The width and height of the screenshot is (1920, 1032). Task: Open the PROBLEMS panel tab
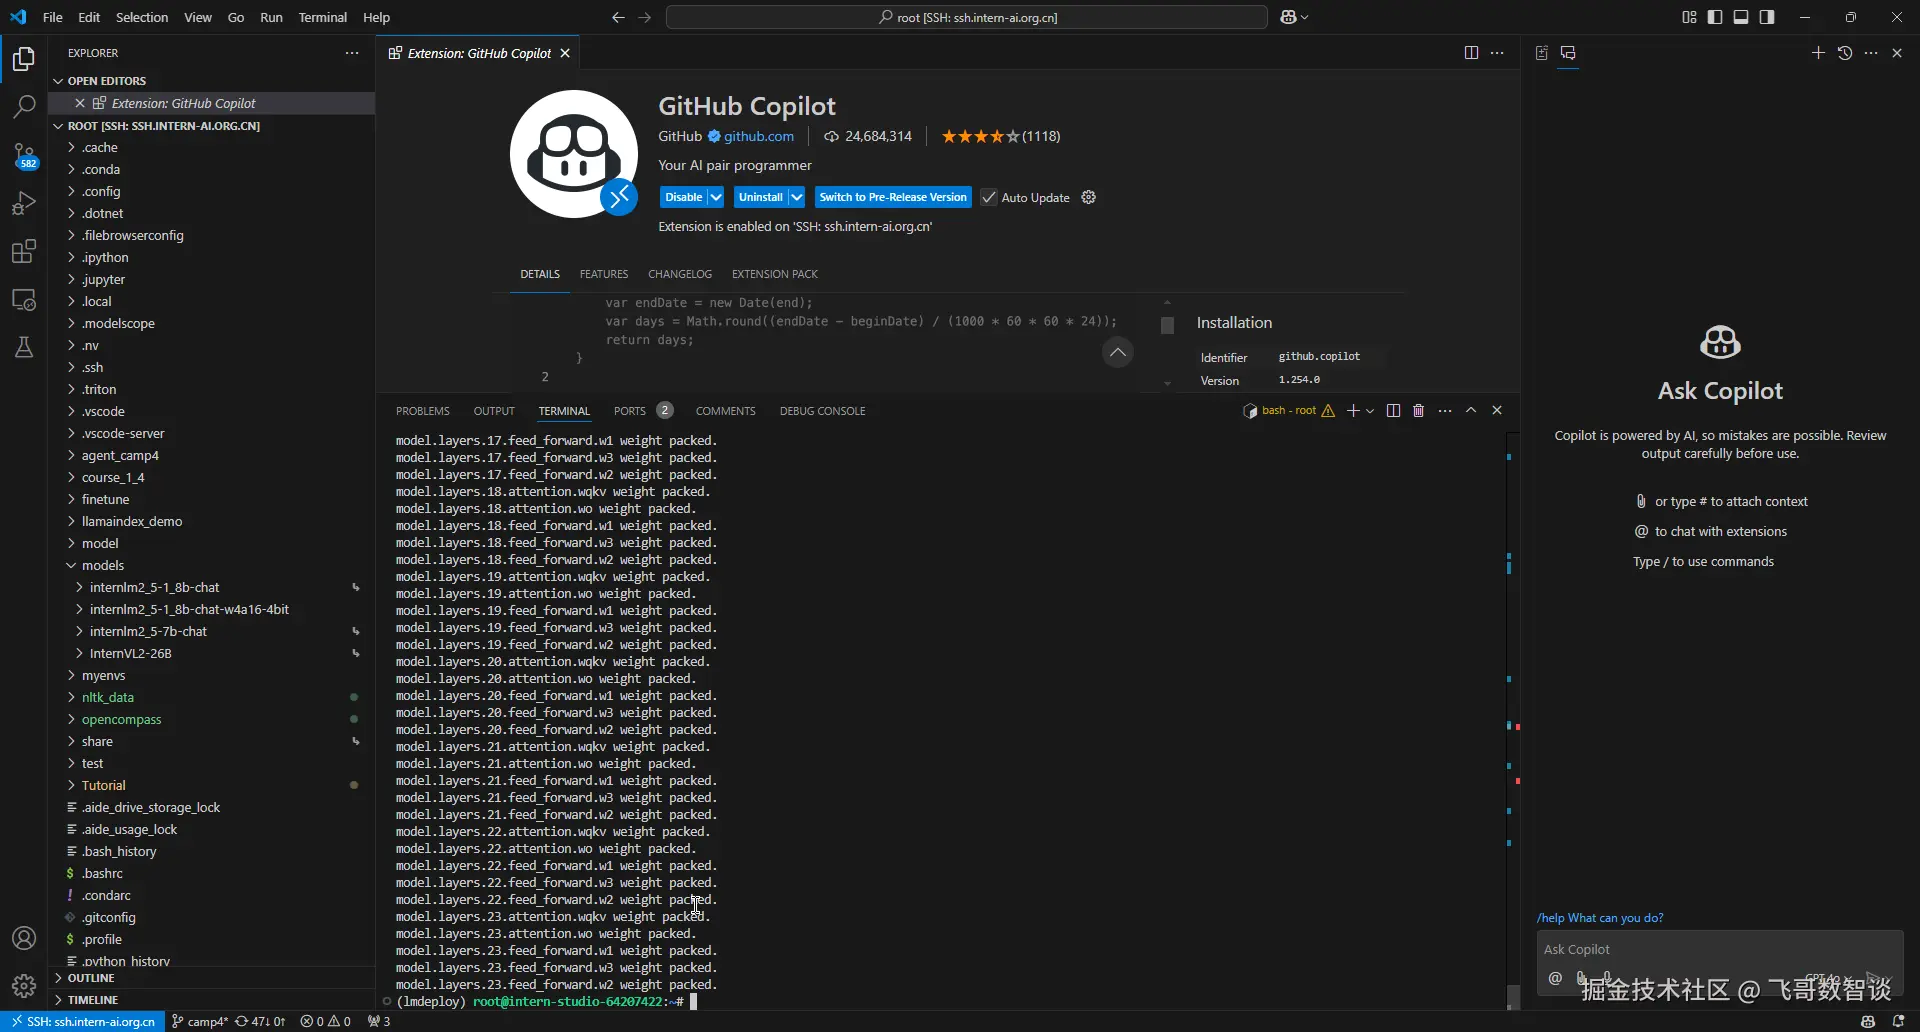pyautogui.click(x=422, y=411)
